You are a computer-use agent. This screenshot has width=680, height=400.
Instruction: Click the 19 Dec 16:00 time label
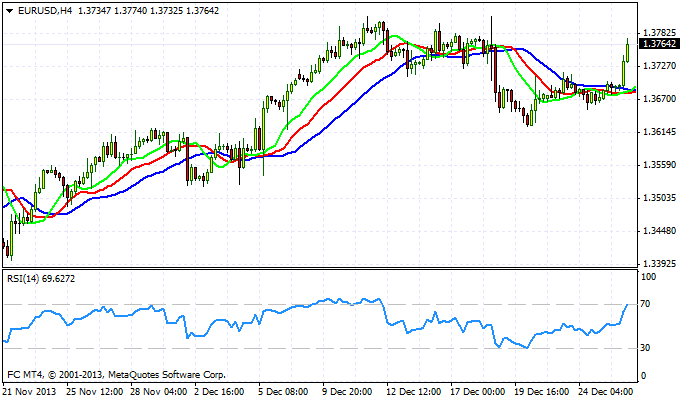click(x=542, y=392)
